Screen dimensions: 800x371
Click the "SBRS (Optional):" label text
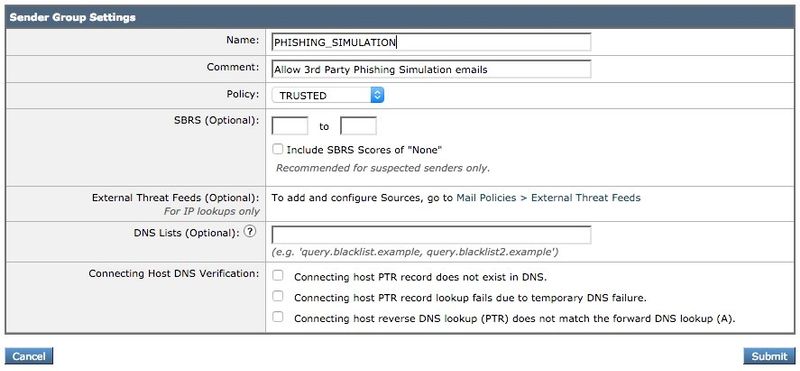(x=216, y=120)
